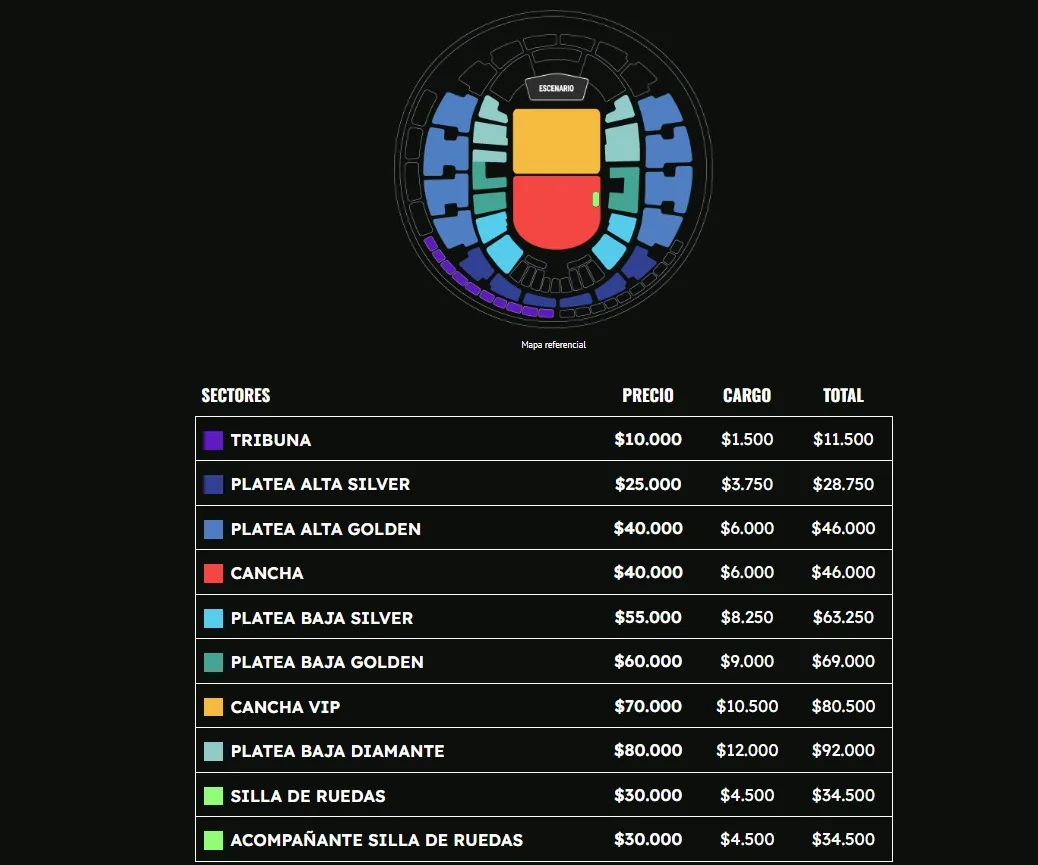The width and height of the screenshot is (1038, 865).
Task: Click the Cancha VIP yellow legend swatch
Action: [213, 707]
